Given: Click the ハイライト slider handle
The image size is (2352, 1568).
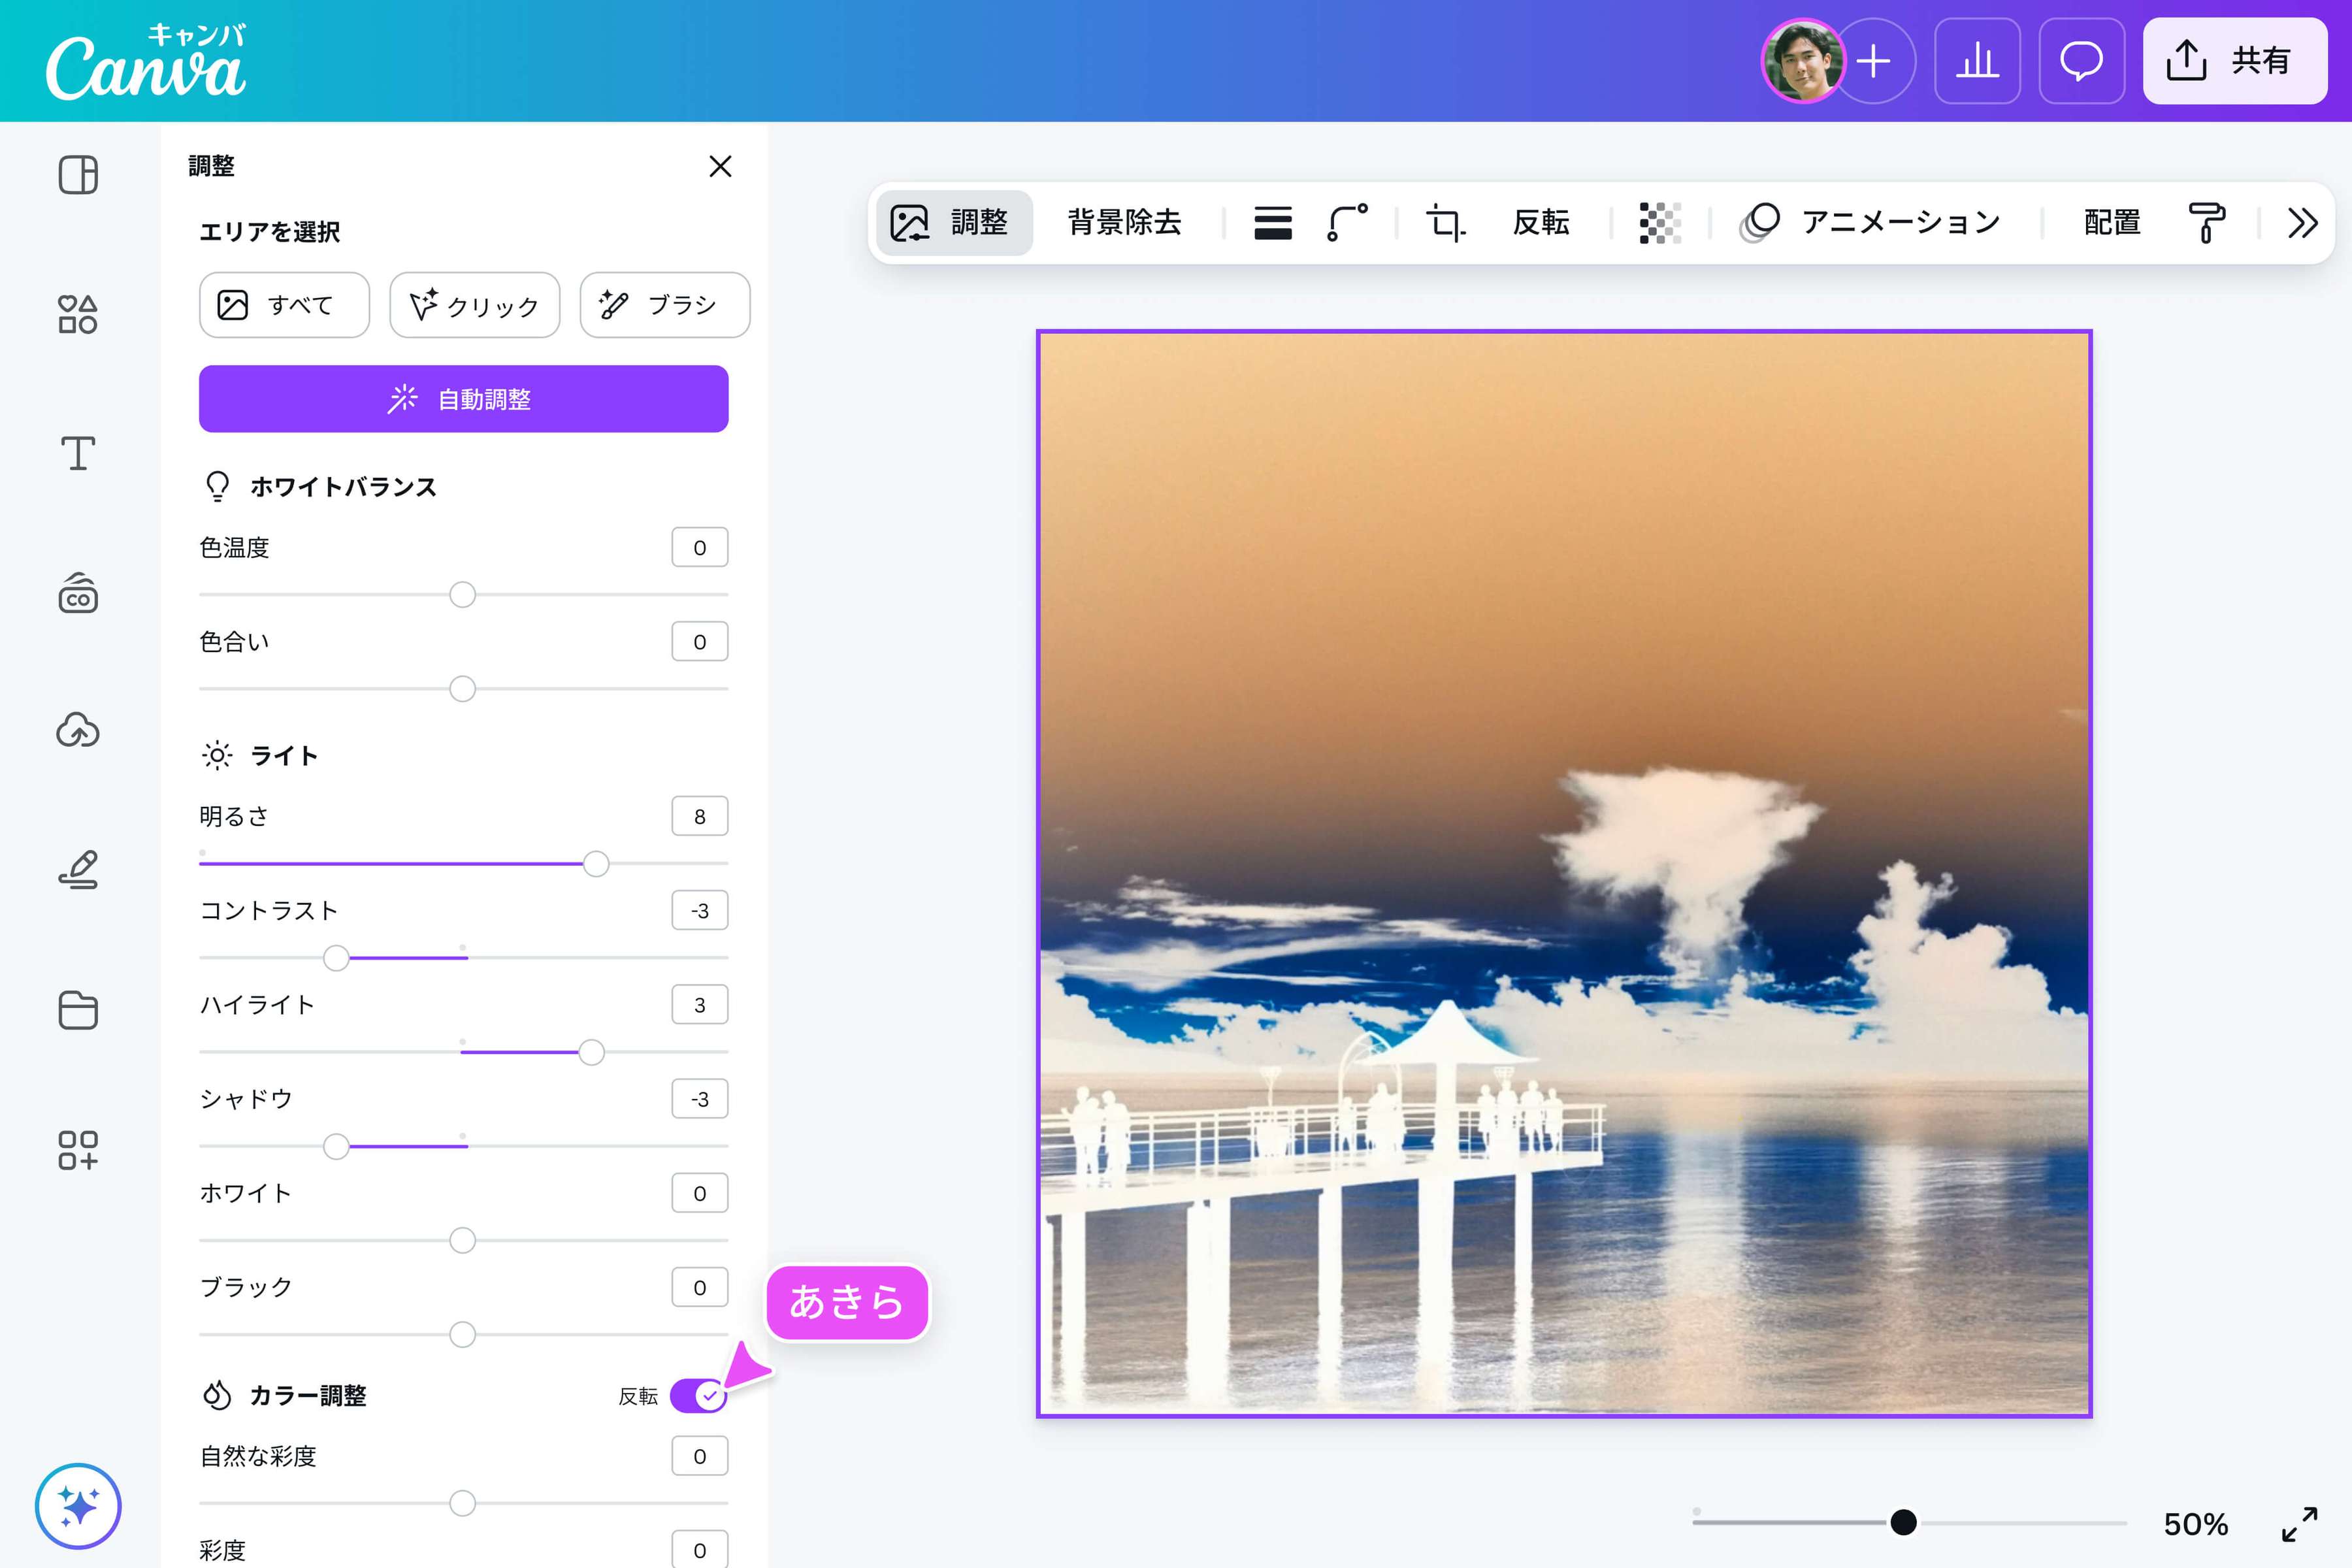Looking at the screenshot, I should (592, 1052).
